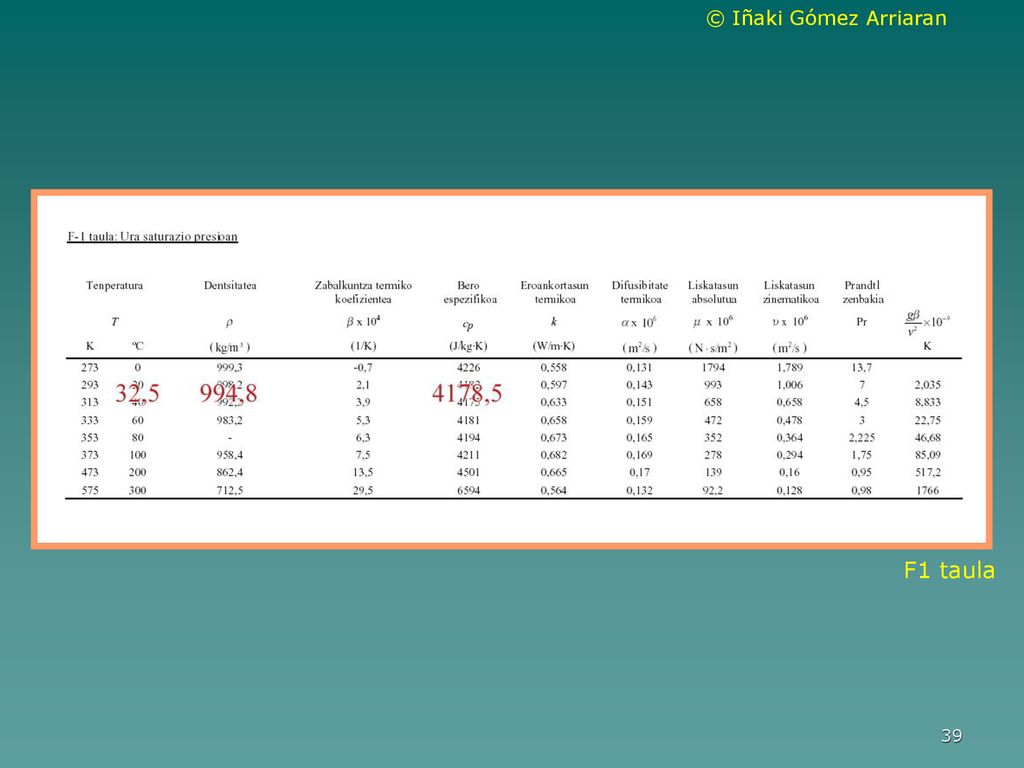Select expansion coefficient value 29,5
This screenshot has height=768, width=1024.
tap(363, 490)
